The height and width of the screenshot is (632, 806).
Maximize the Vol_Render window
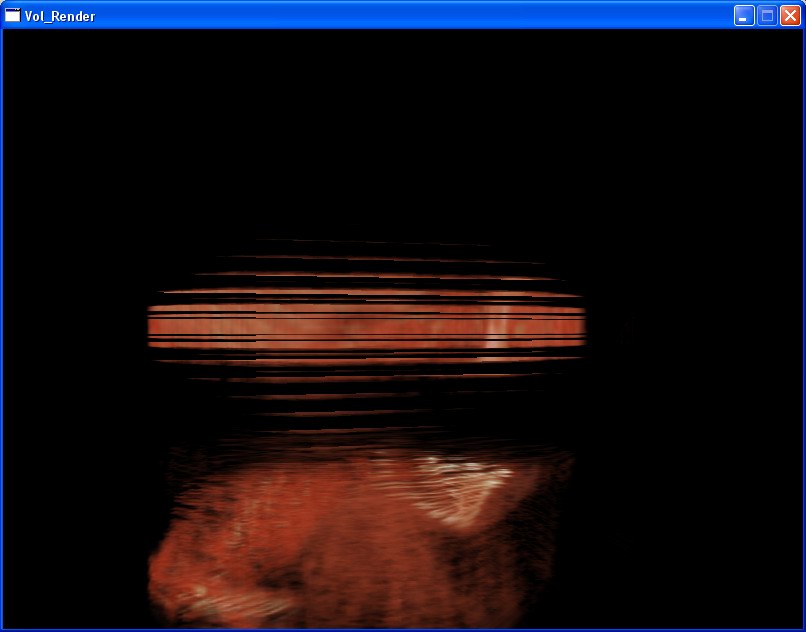(x=767, y=15)
